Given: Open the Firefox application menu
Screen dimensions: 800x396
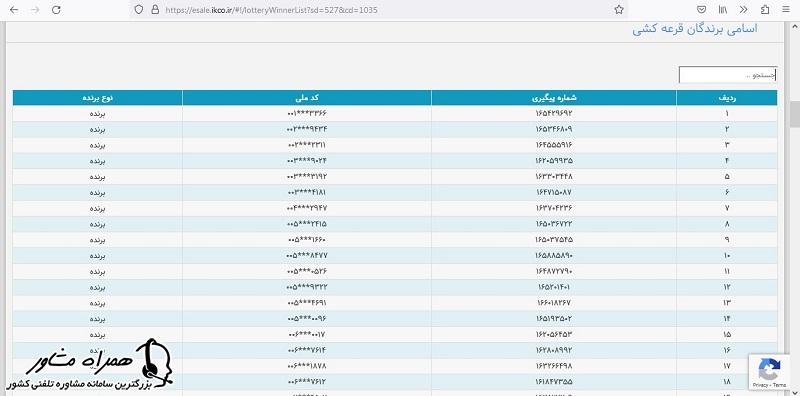Looking at the screenshot, I should (x=786, y=10).
